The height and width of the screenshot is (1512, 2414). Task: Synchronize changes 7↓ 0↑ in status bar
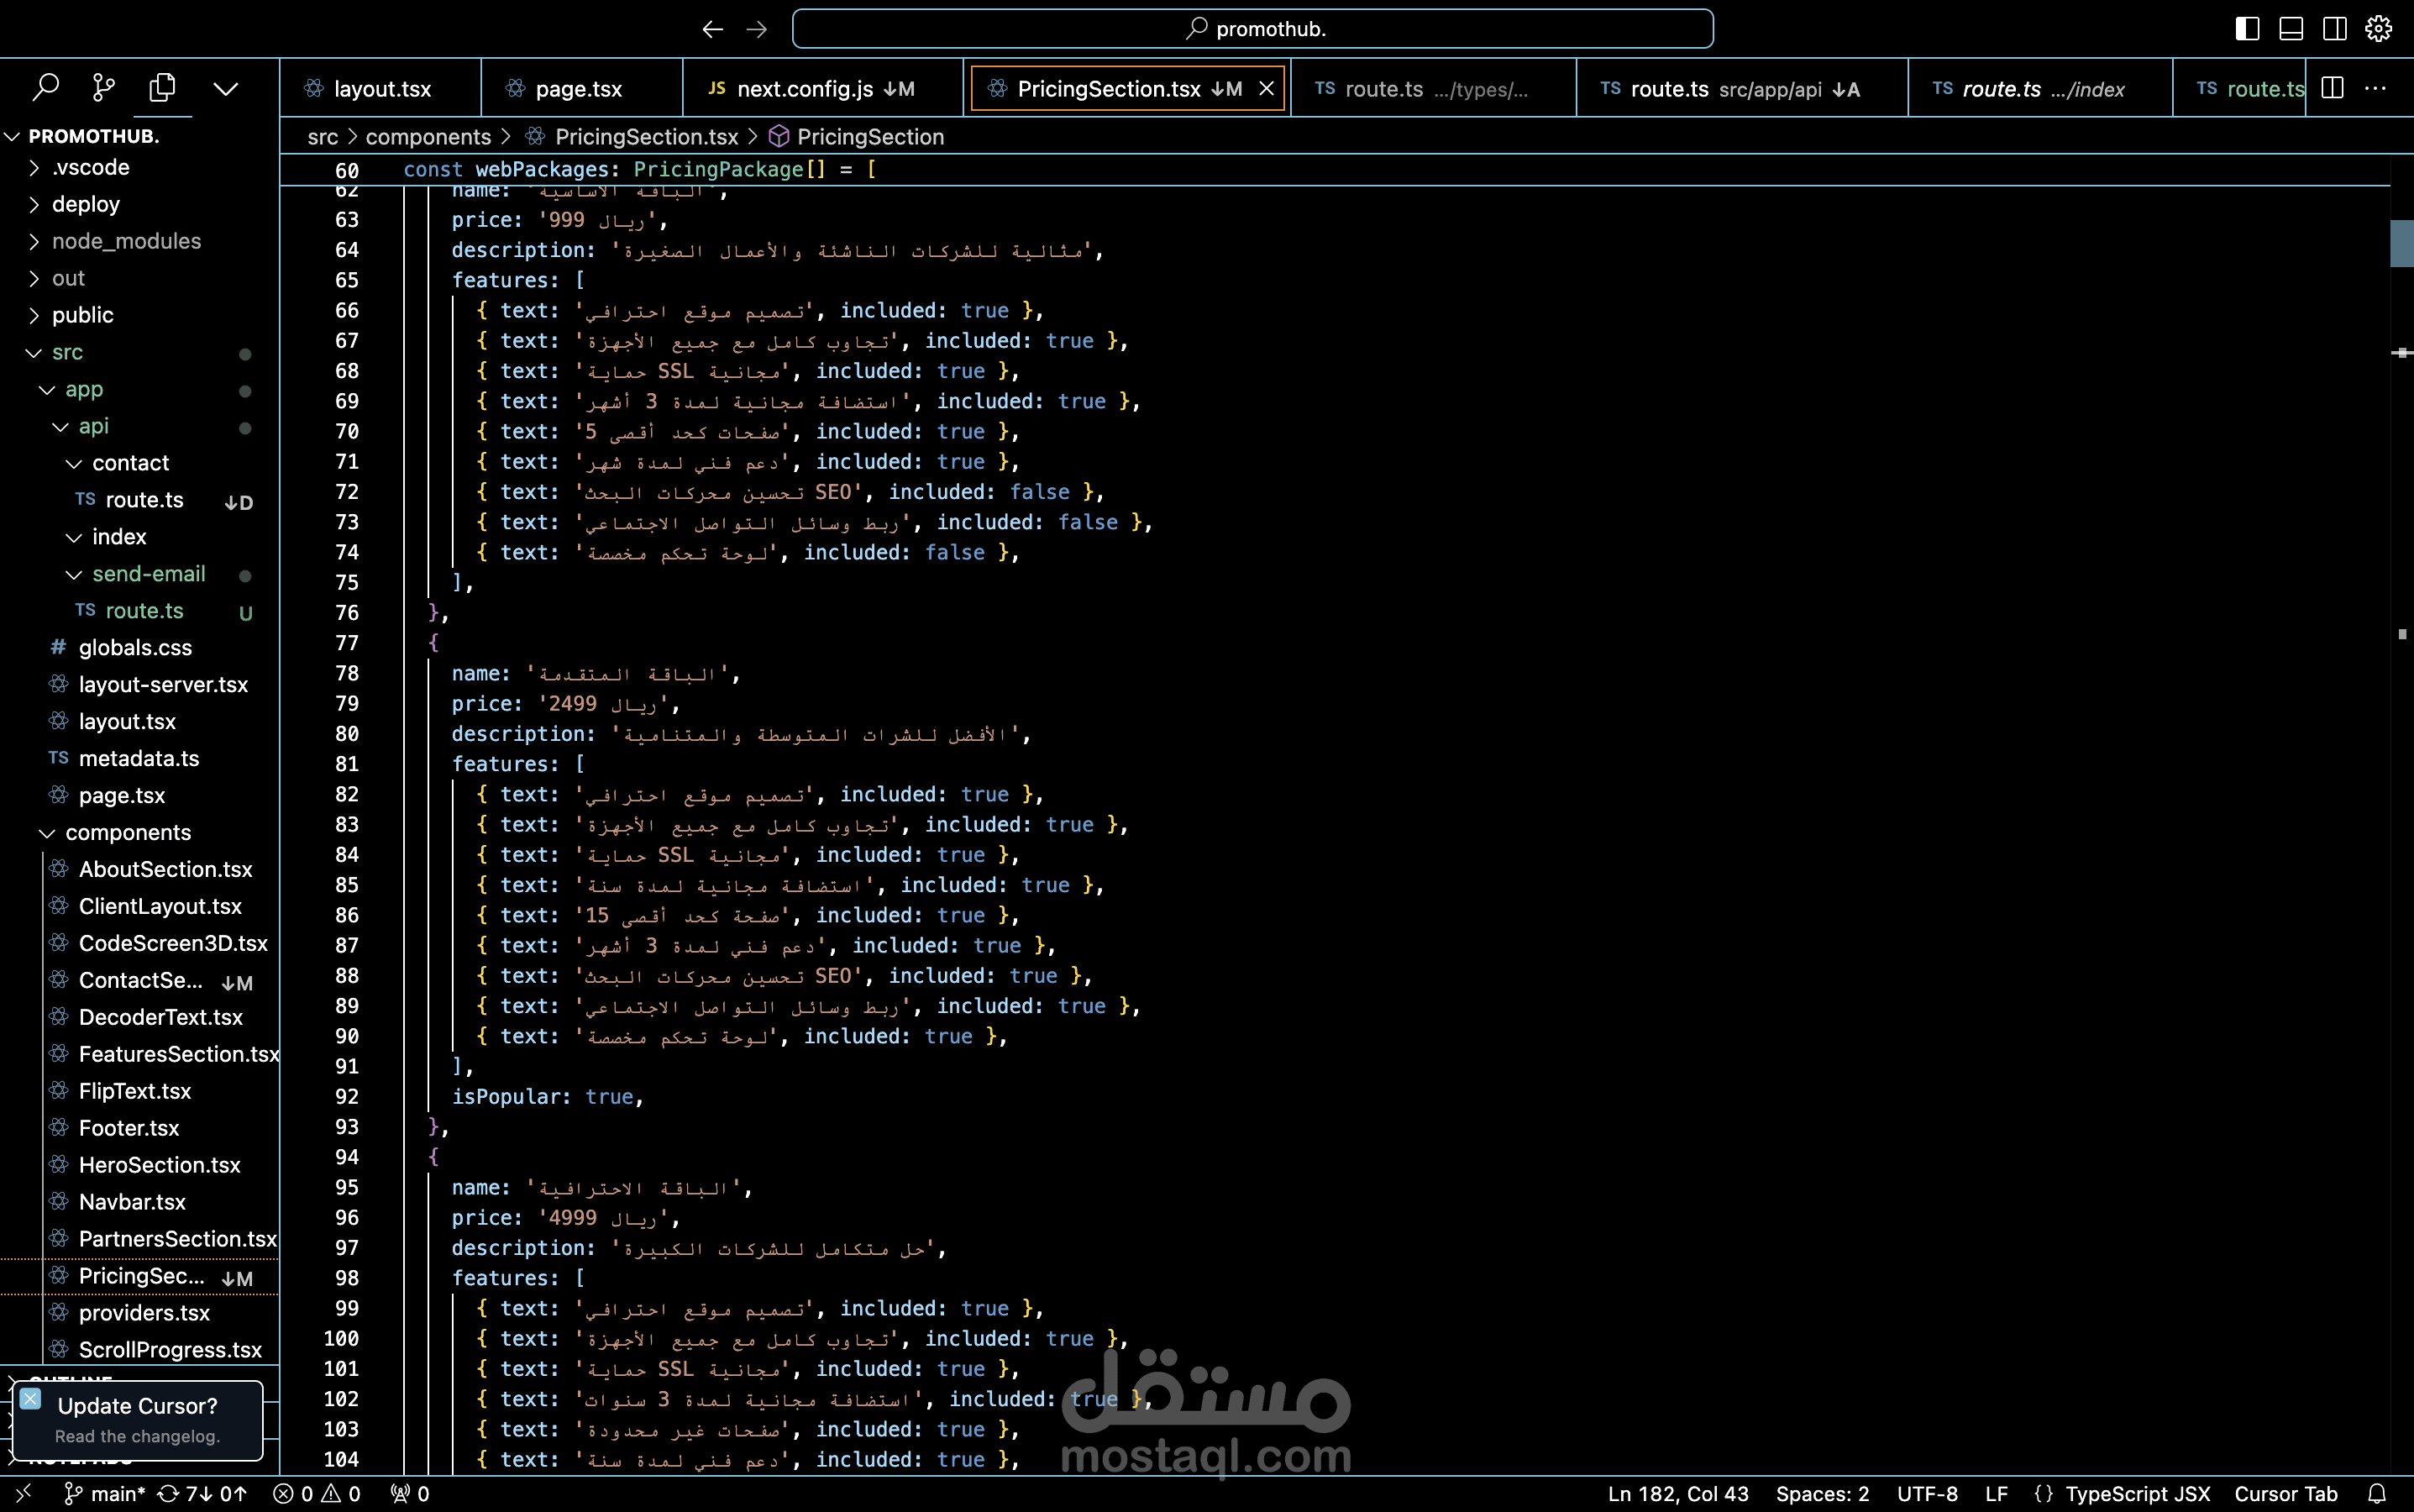tap(203, 1494)
